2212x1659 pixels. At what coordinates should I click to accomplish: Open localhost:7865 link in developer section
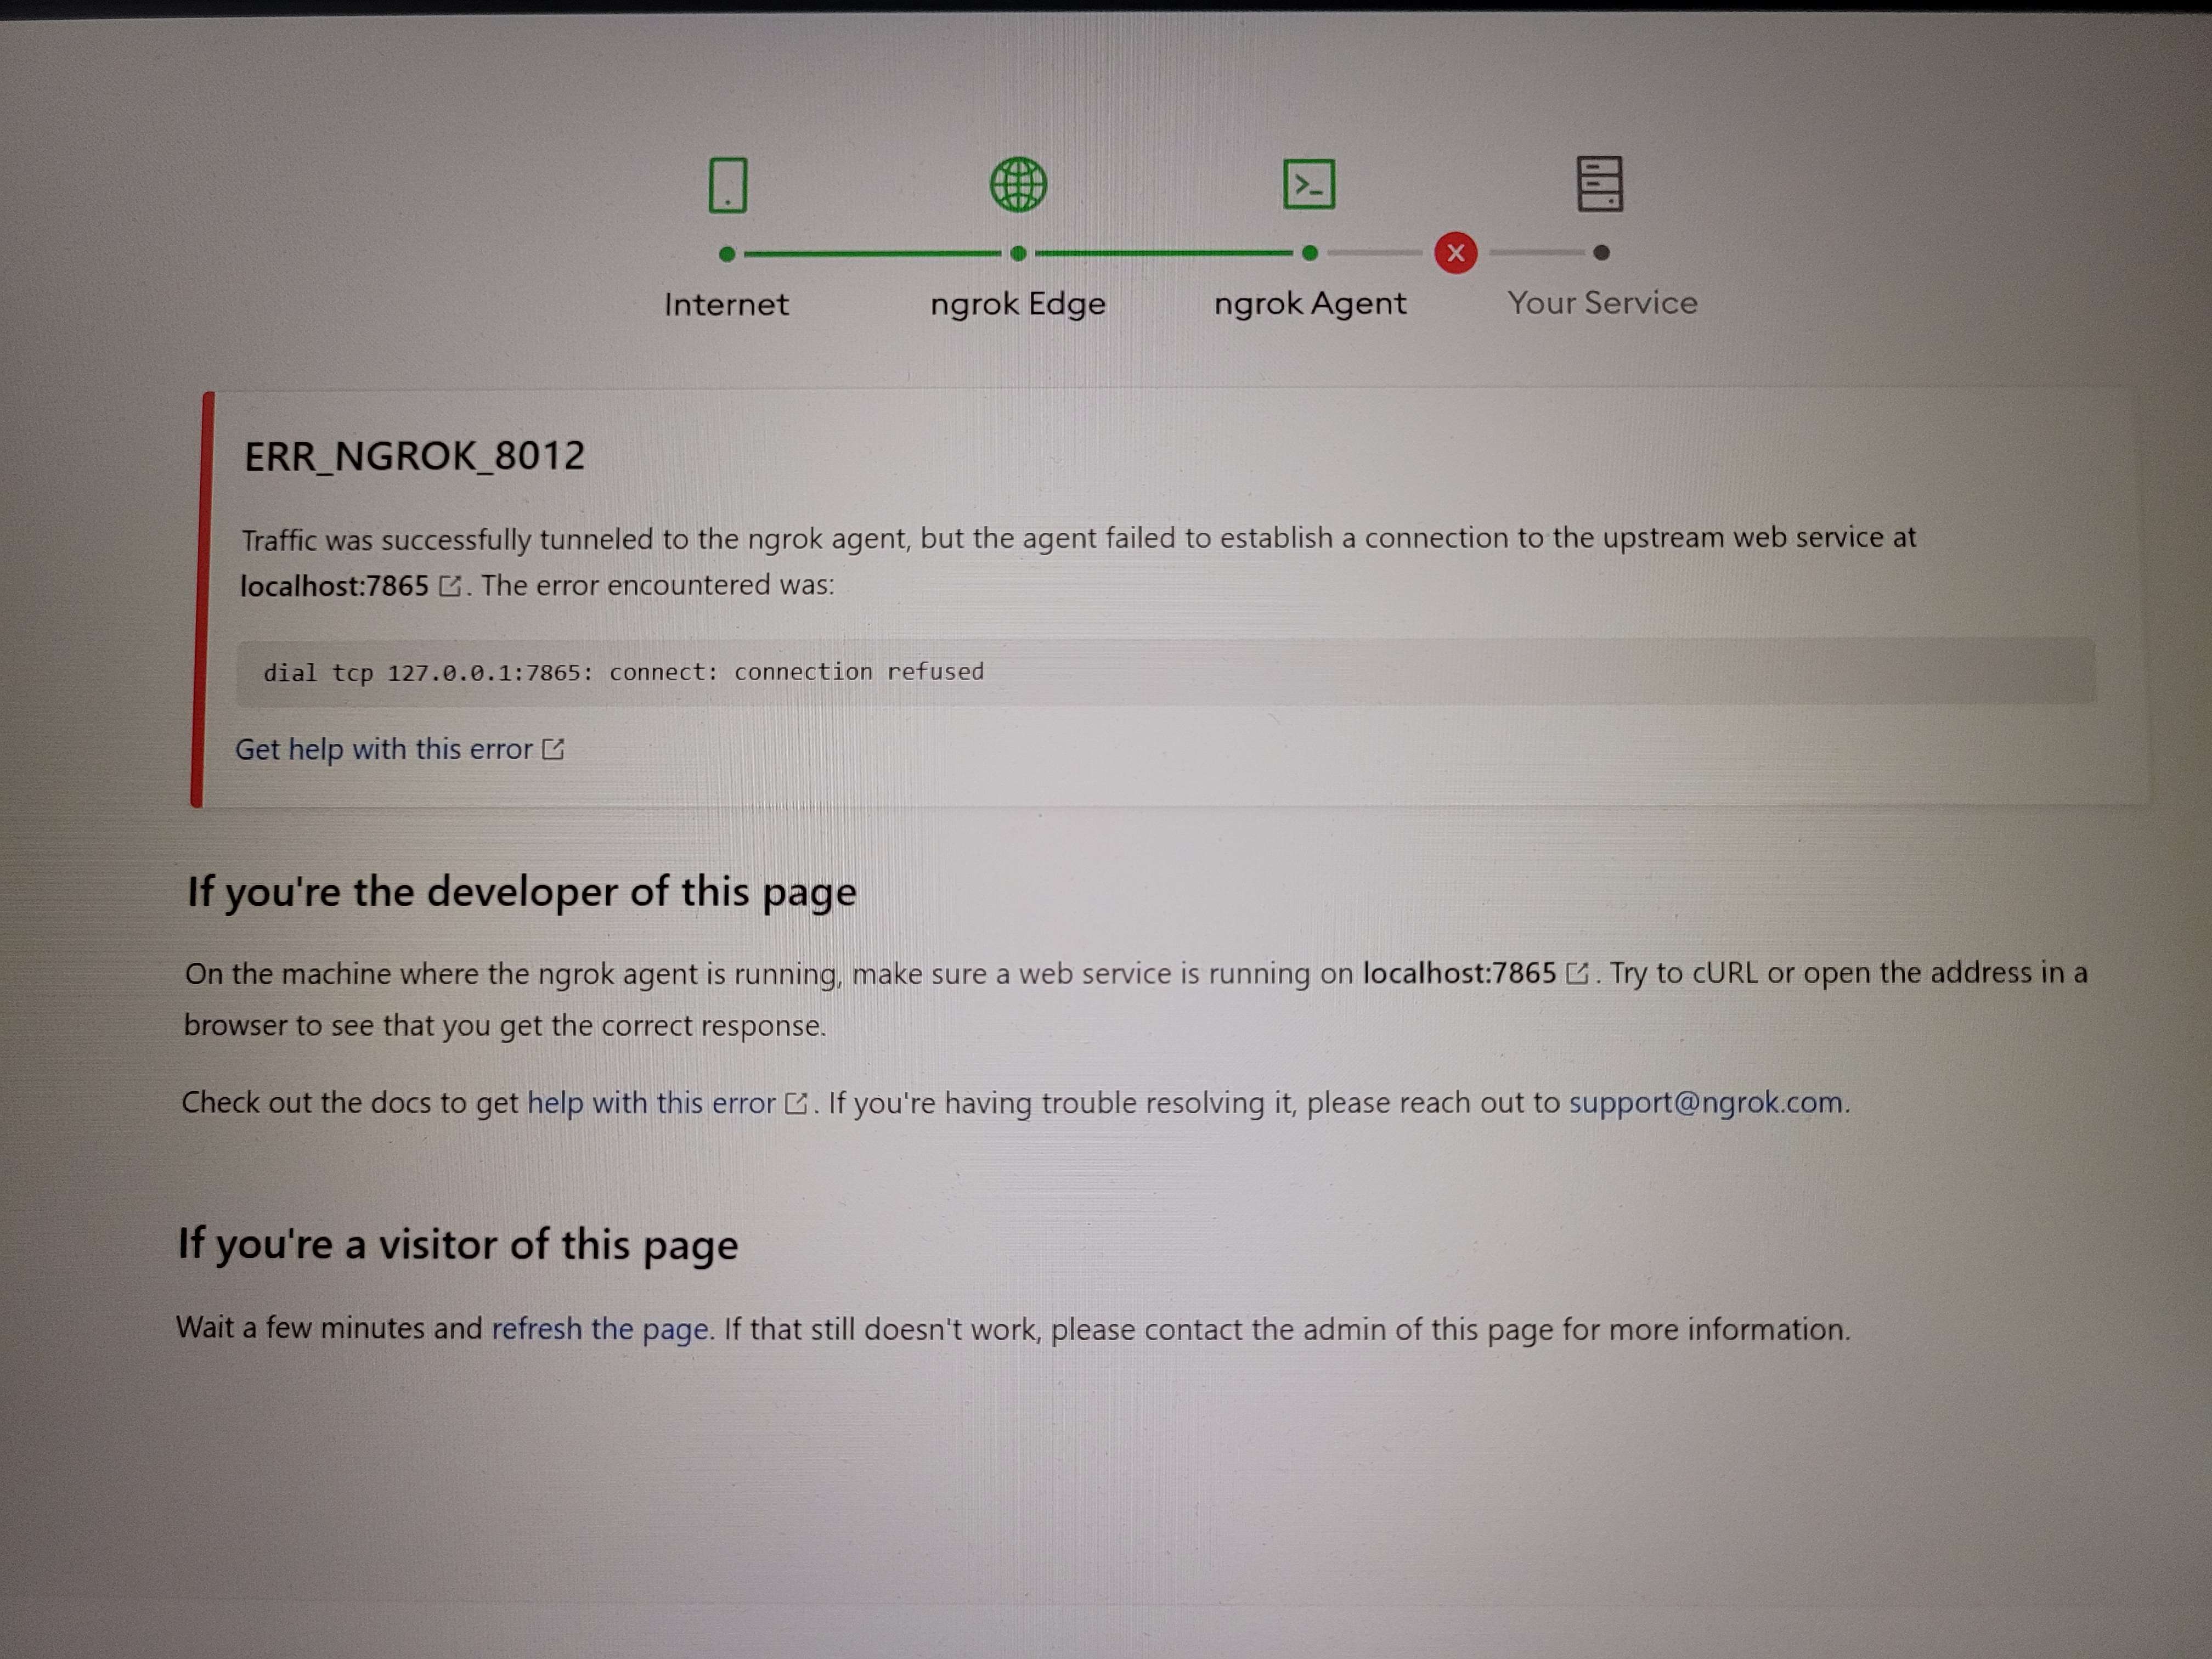click(1459, 973)
